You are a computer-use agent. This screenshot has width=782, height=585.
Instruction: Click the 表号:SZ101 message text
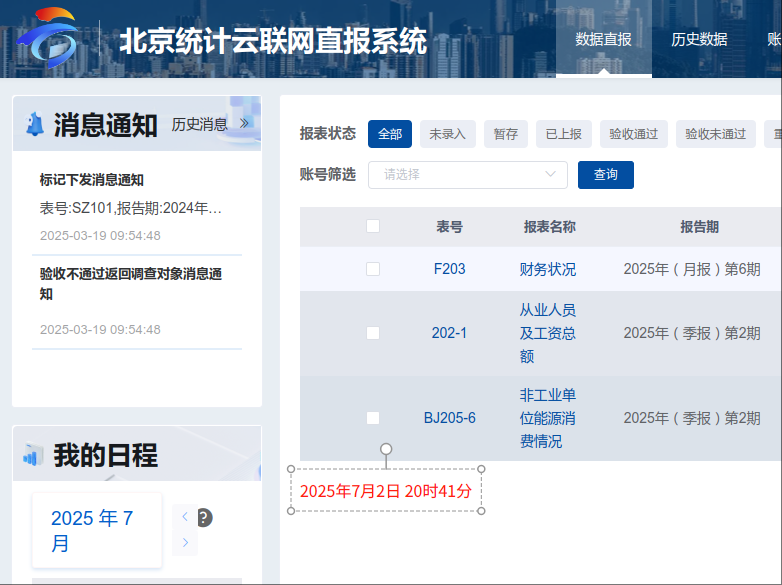131,207
